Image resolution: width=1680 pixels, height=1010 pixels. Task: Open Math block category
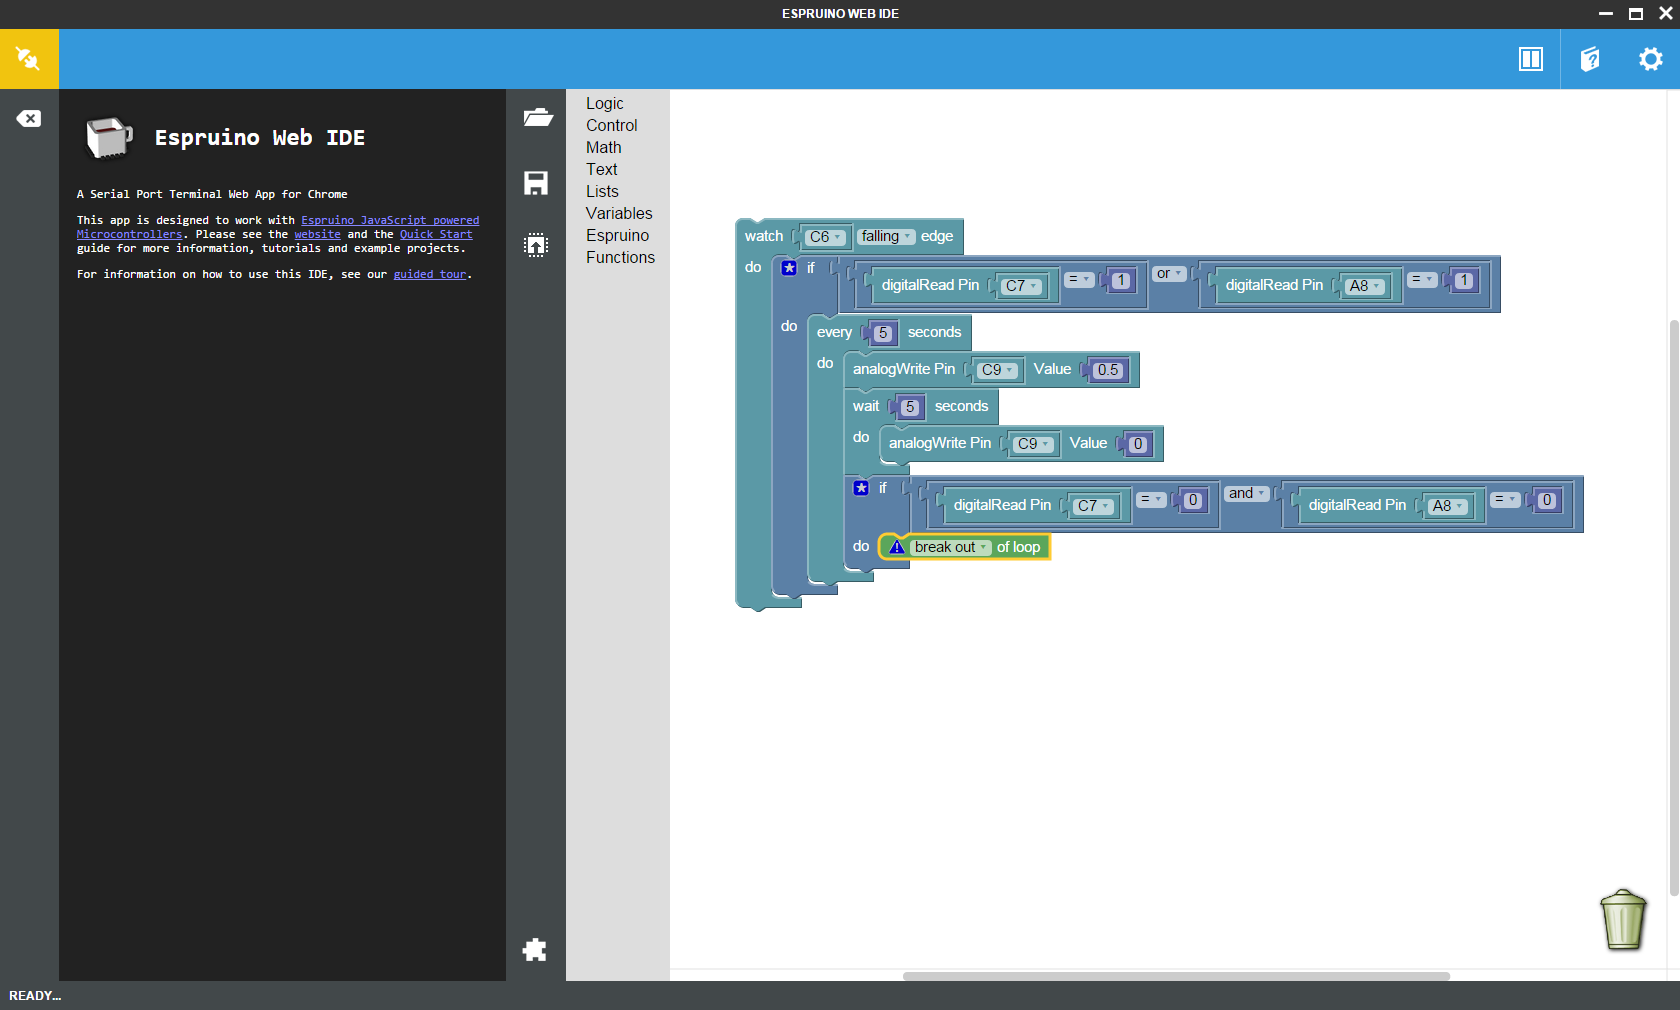click(603, 147)
